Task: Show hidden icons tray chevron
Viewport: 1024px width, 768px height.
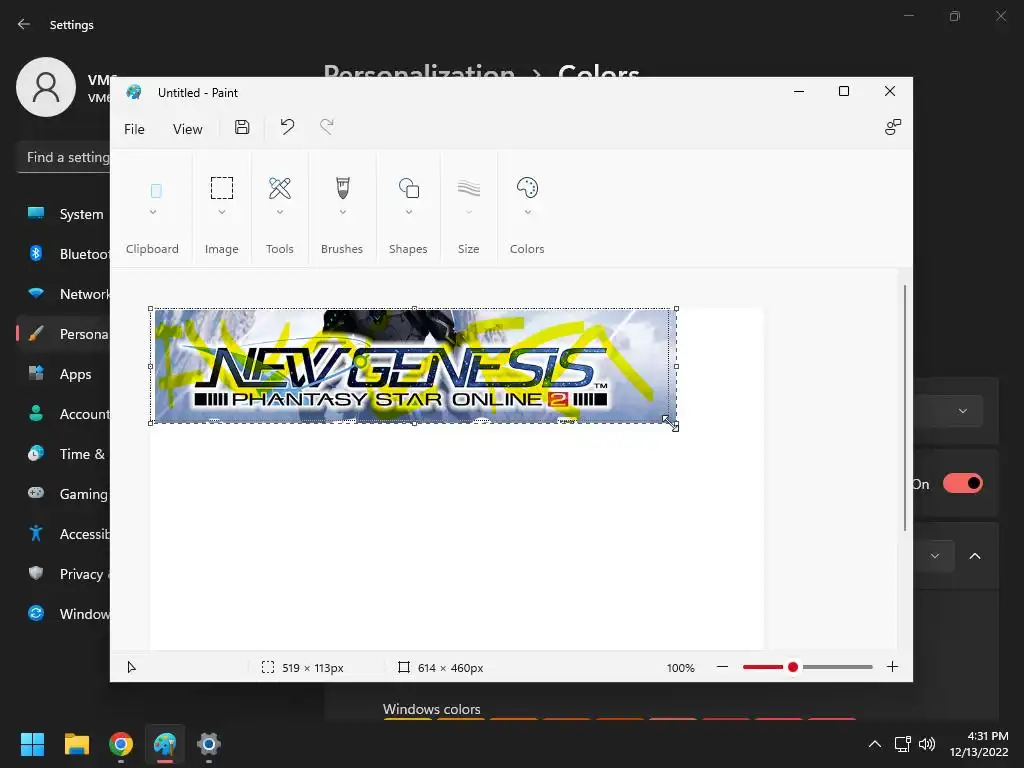Action: [x=875, y=744]
